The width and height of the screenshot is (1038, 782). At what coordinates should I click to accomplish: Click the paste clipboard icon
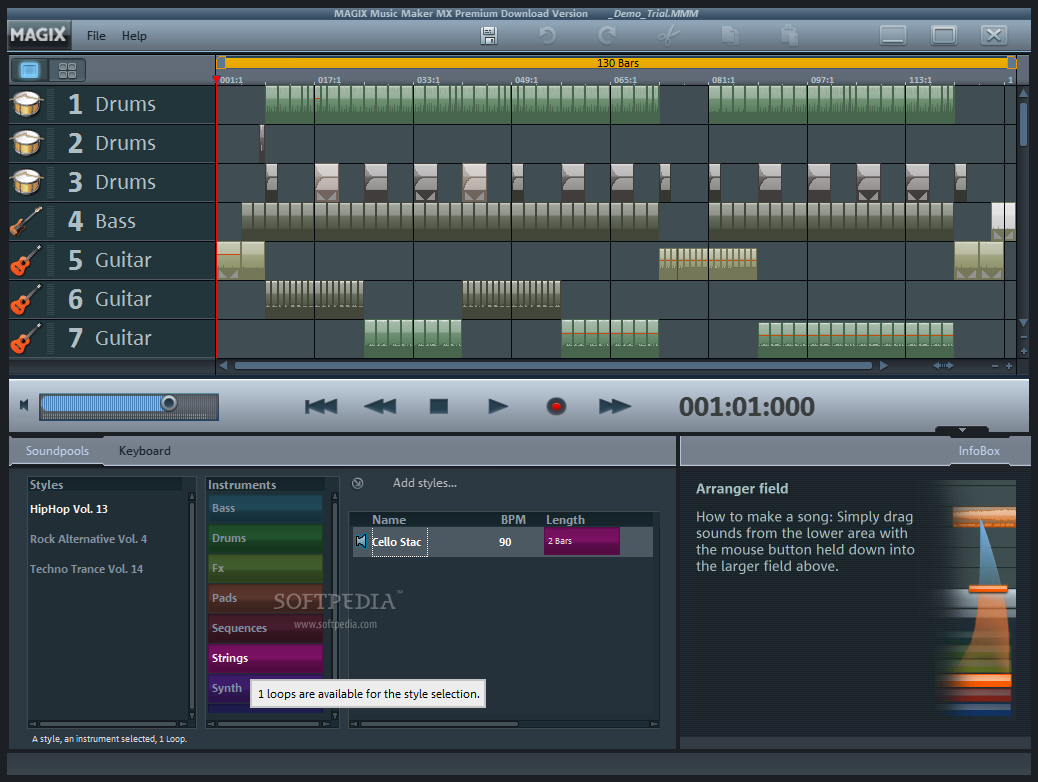789,35
